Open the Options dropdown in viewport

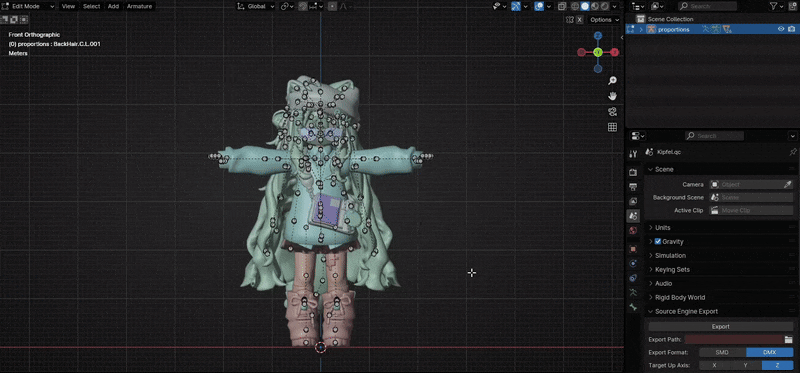[604, 19]
